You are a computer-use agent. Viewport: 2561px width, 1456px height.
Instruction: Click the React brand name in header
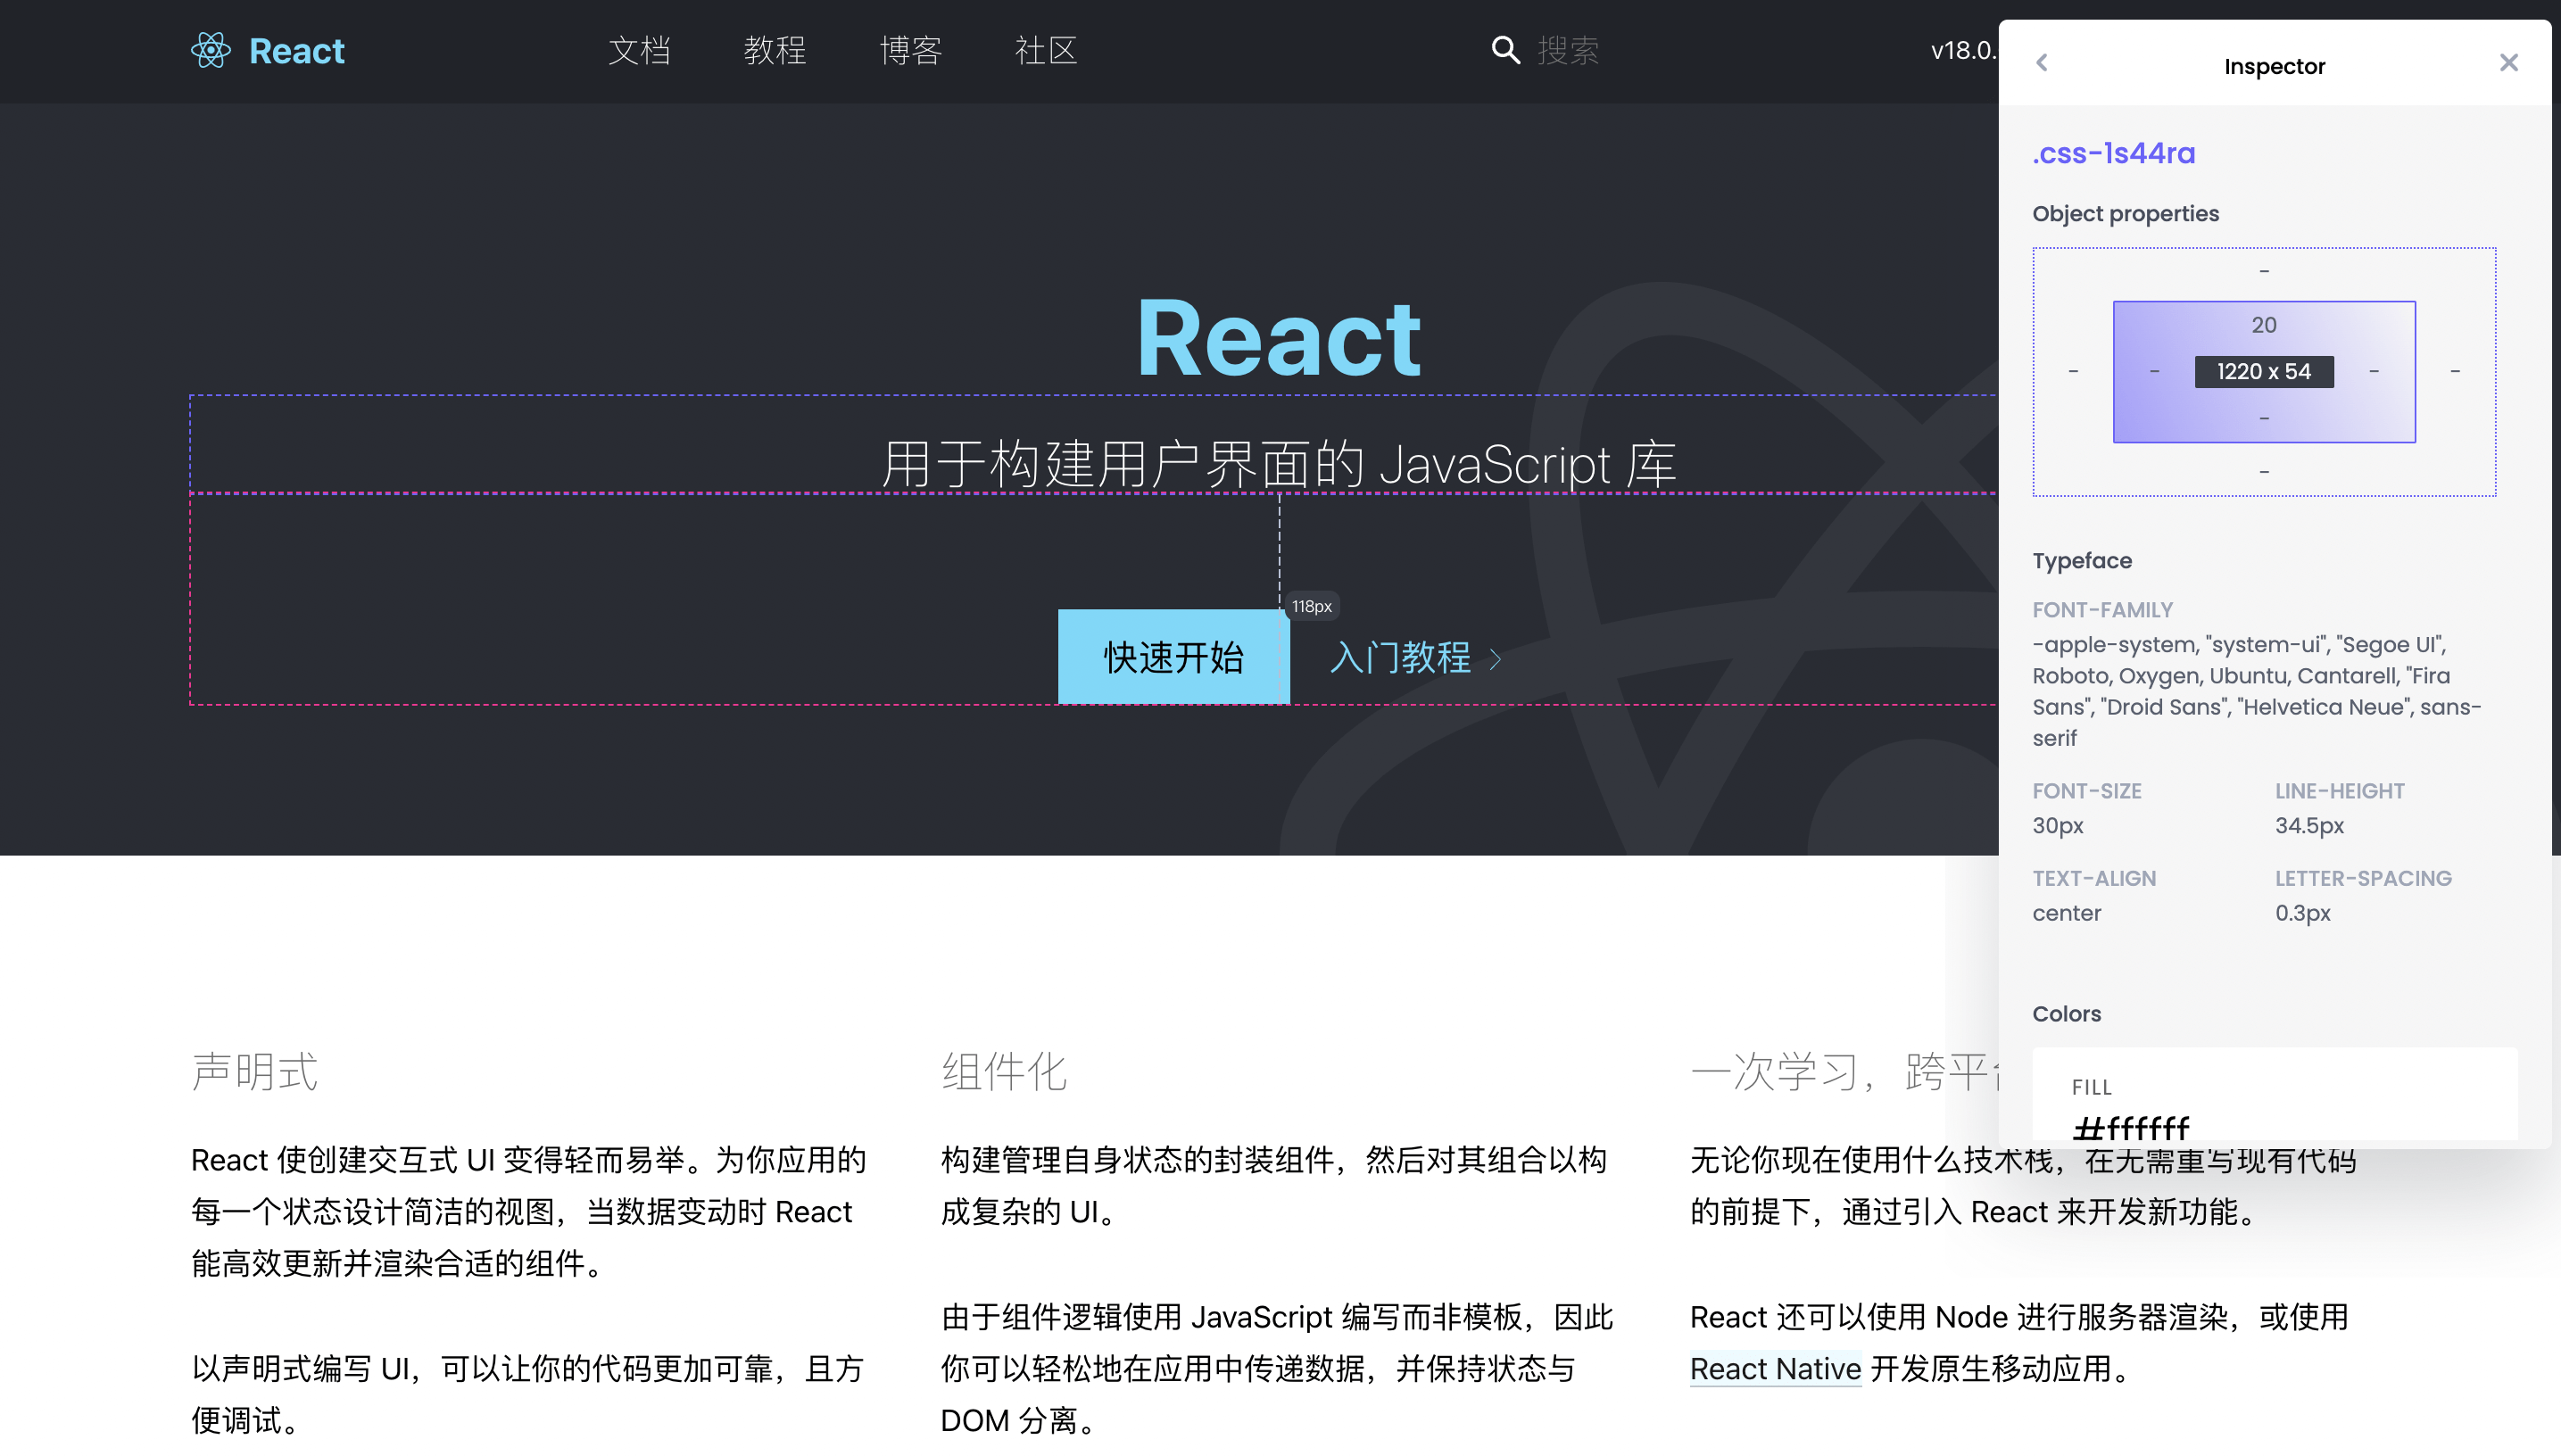[x=296, y=51]
